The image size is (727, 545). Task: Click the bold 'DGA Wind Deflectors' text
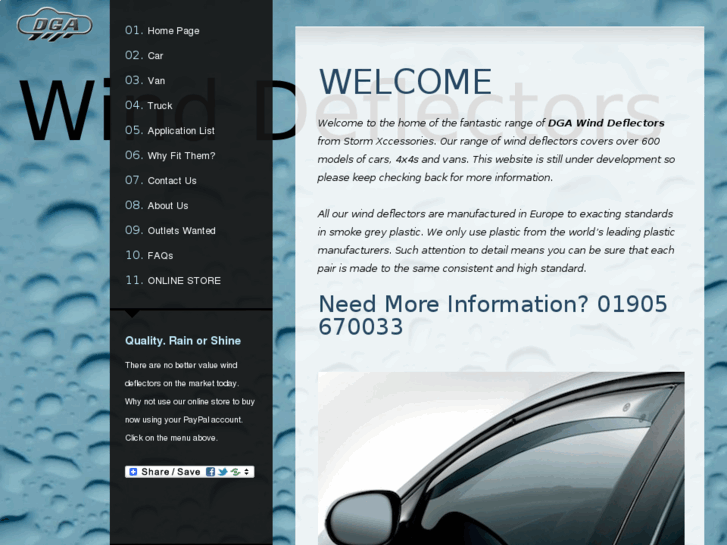coord(606,123)
